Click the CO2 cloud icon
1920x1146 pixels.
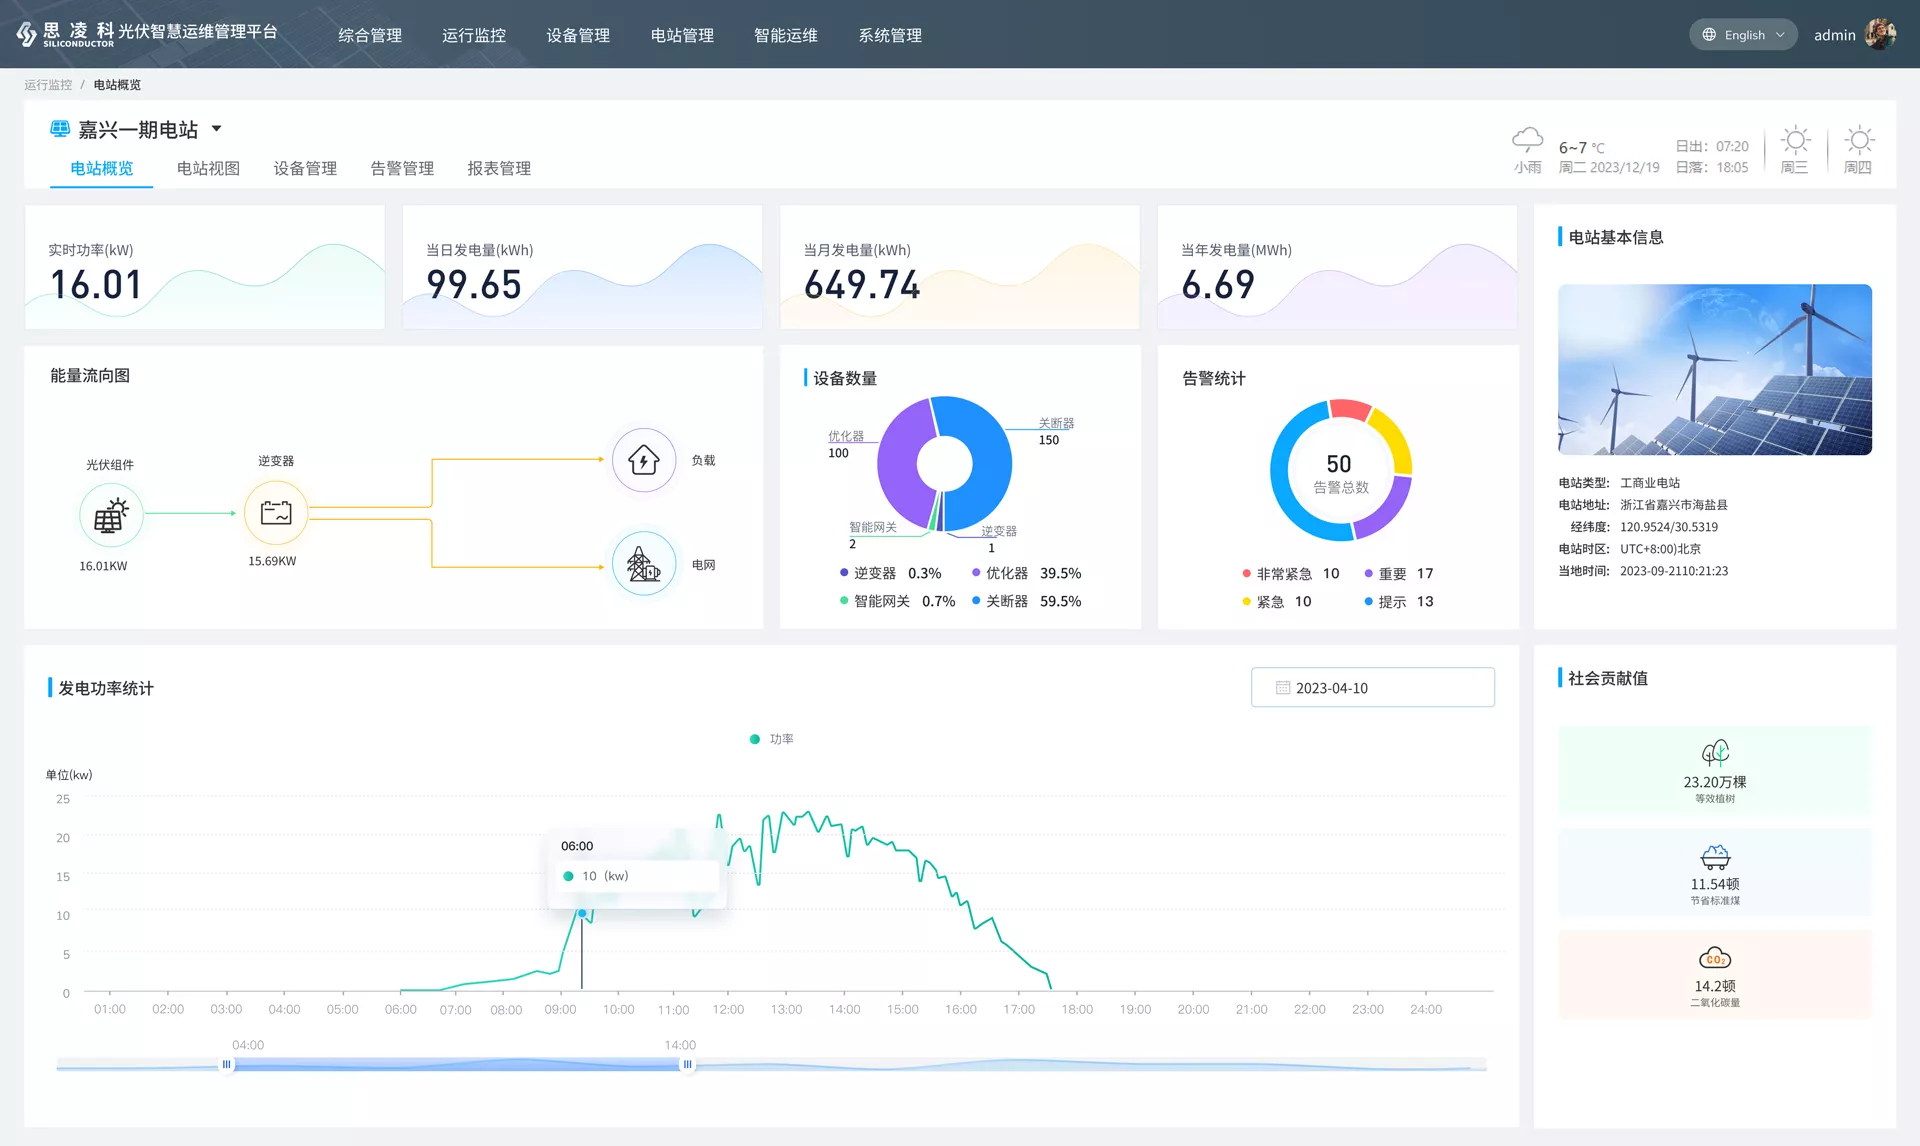click(x=1715, y=958)
